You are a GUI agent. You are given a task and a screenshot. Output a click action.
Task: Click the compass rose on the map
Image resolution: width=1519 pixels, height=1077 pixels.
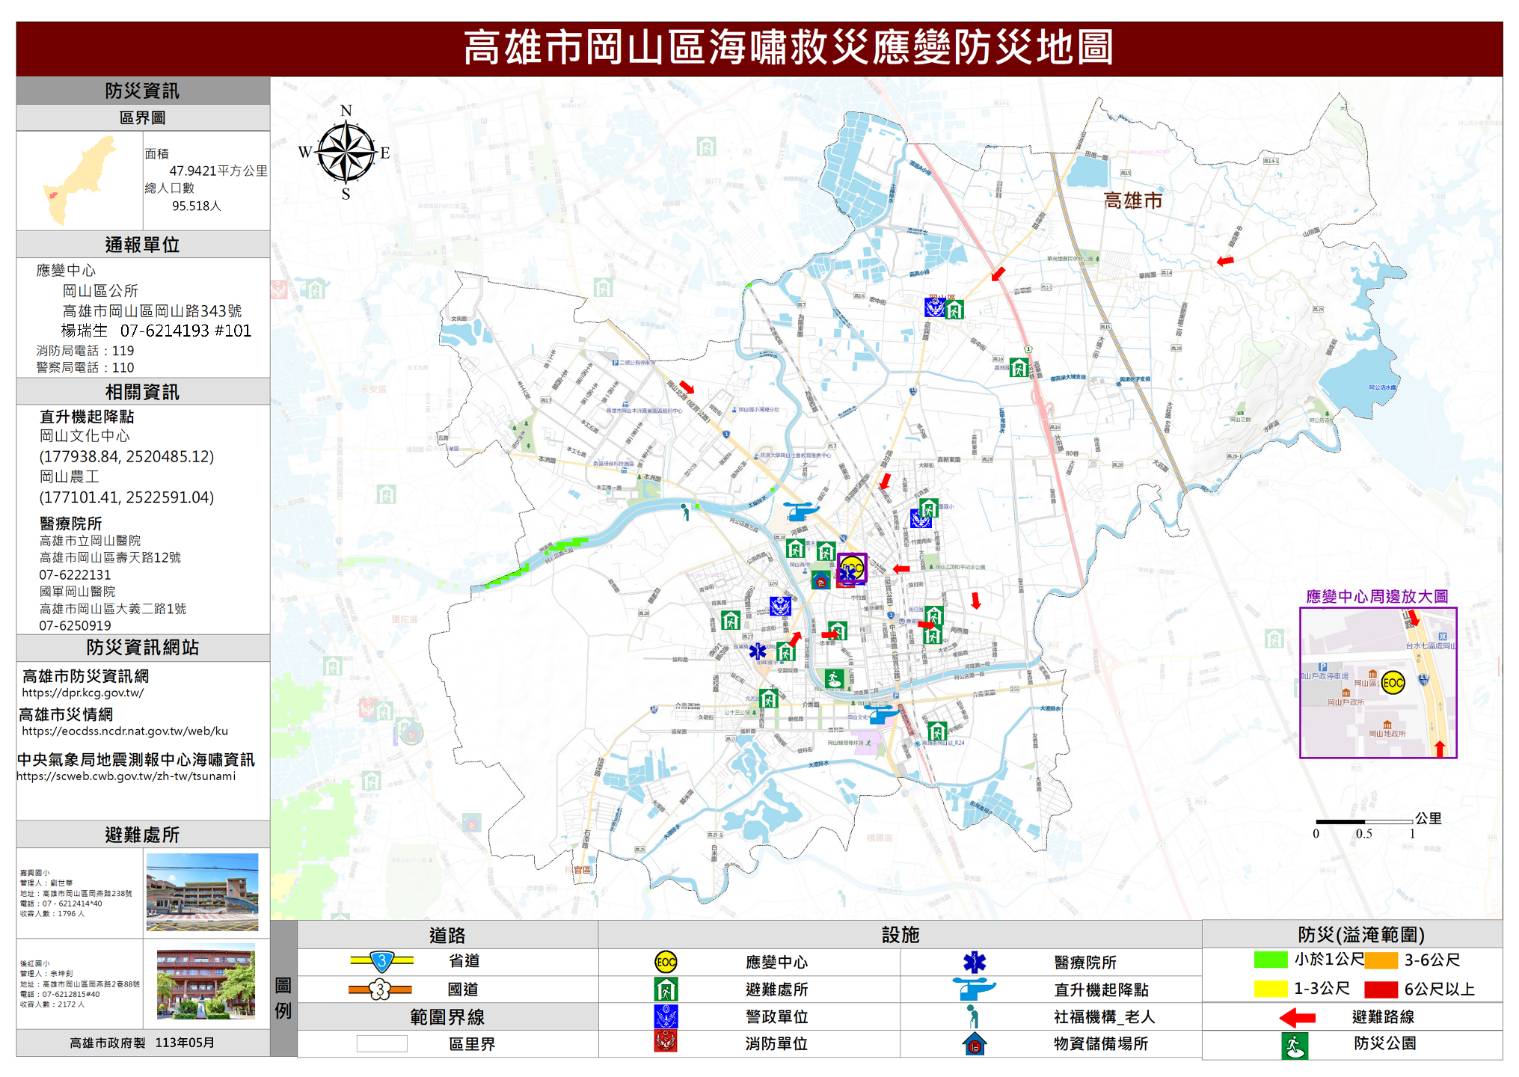[345, 152]
